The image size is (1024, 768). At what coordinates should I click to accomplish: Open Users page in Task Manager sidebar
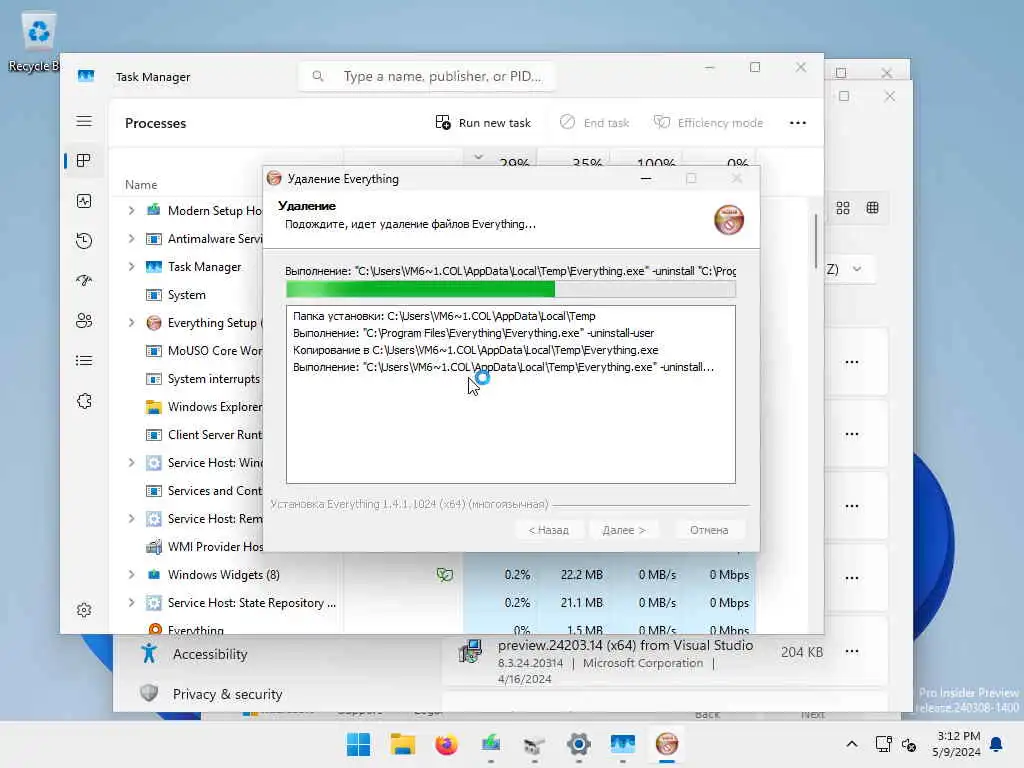pyautogui.click(x=84, y=321)
